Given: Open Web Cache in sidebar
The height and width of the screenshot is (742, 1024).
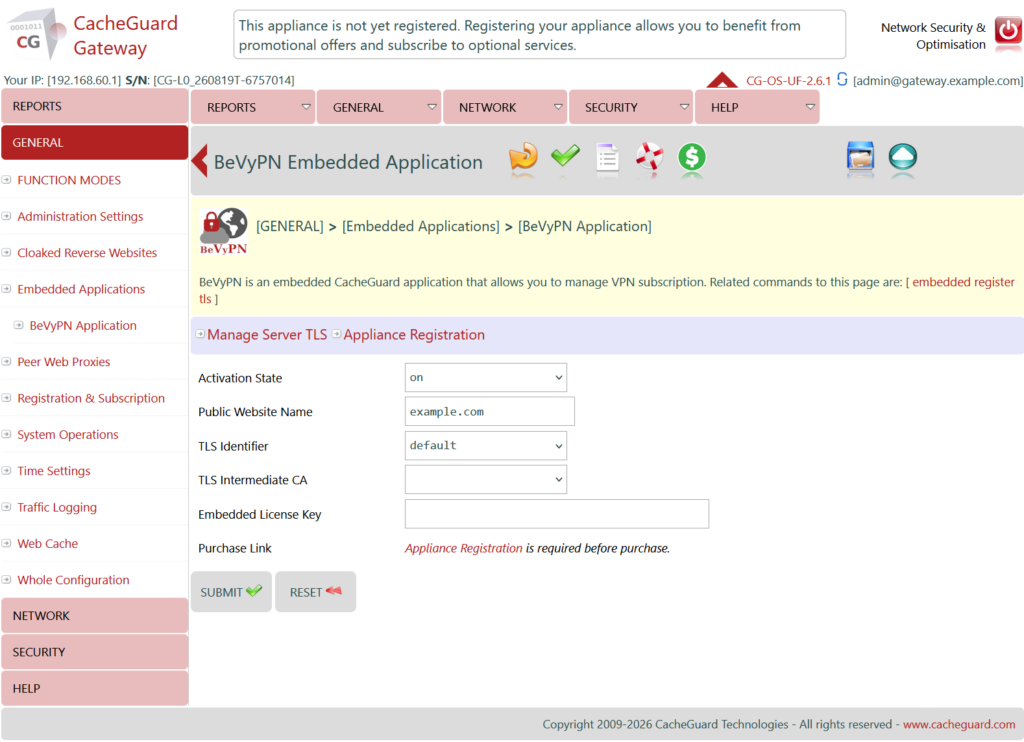Looking at the screenshot, I should coord(48,543).
